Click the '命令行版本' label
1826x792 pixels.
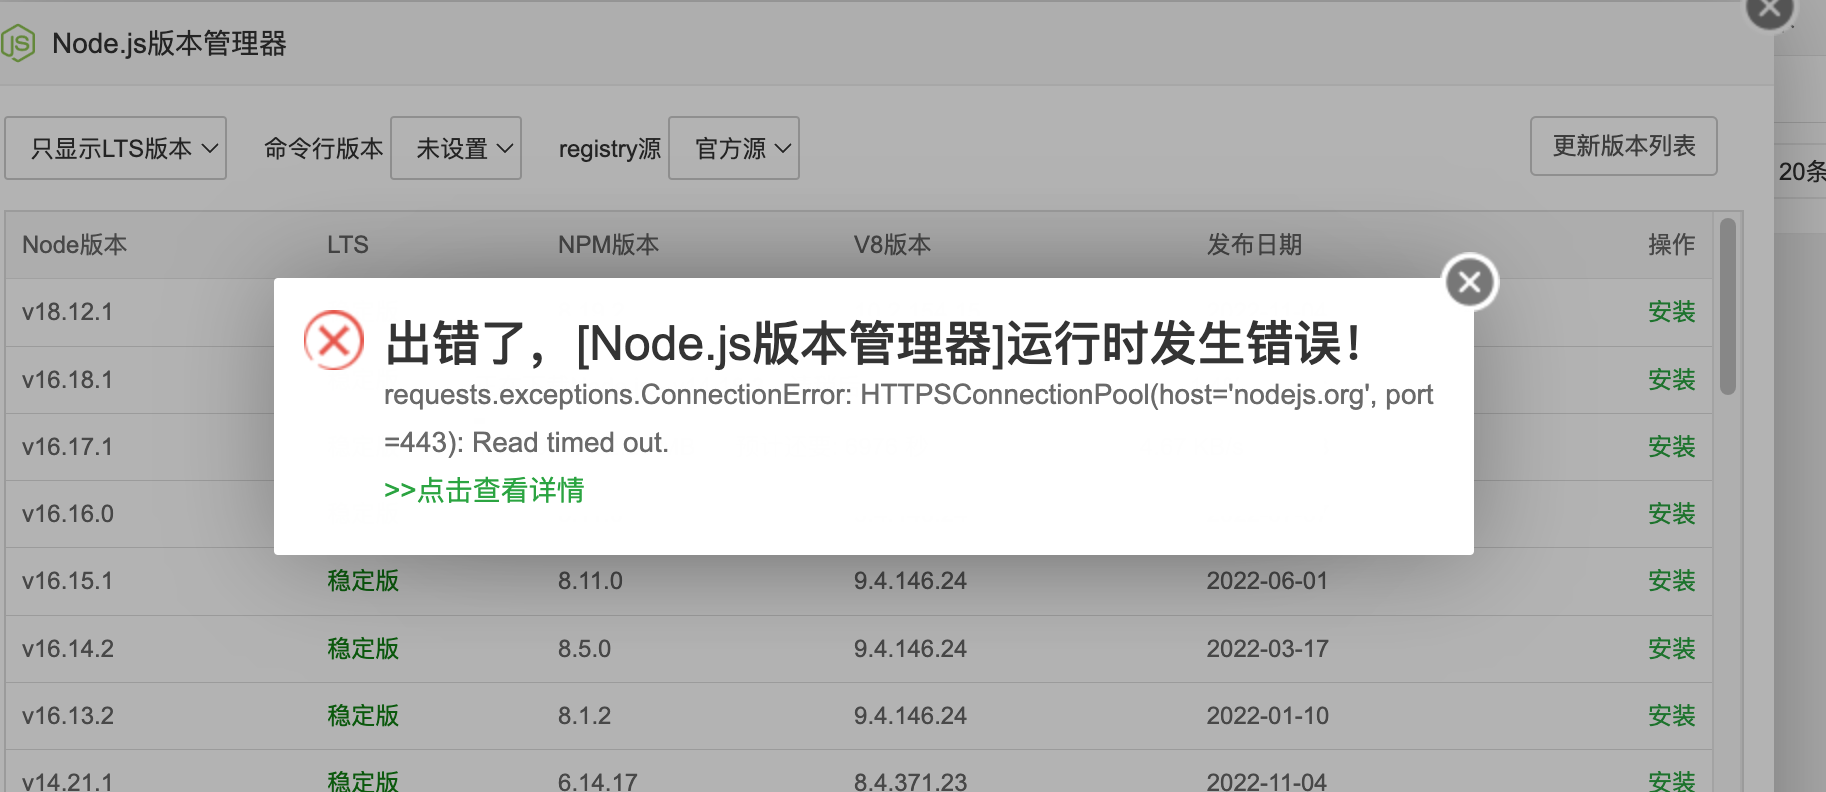[323, 149]
